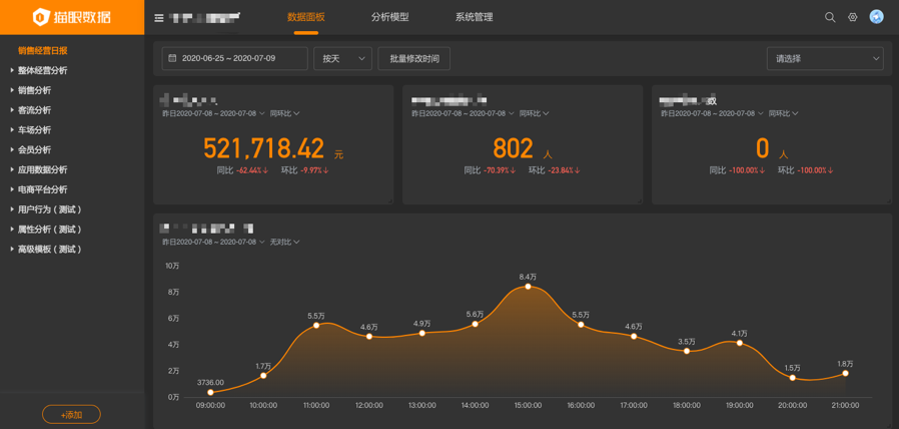Image resolution: width=899 pixels, height=429 pixels.
Task: Open the 同环比 dropdown on the 802 card
Action: pos(534,114)
